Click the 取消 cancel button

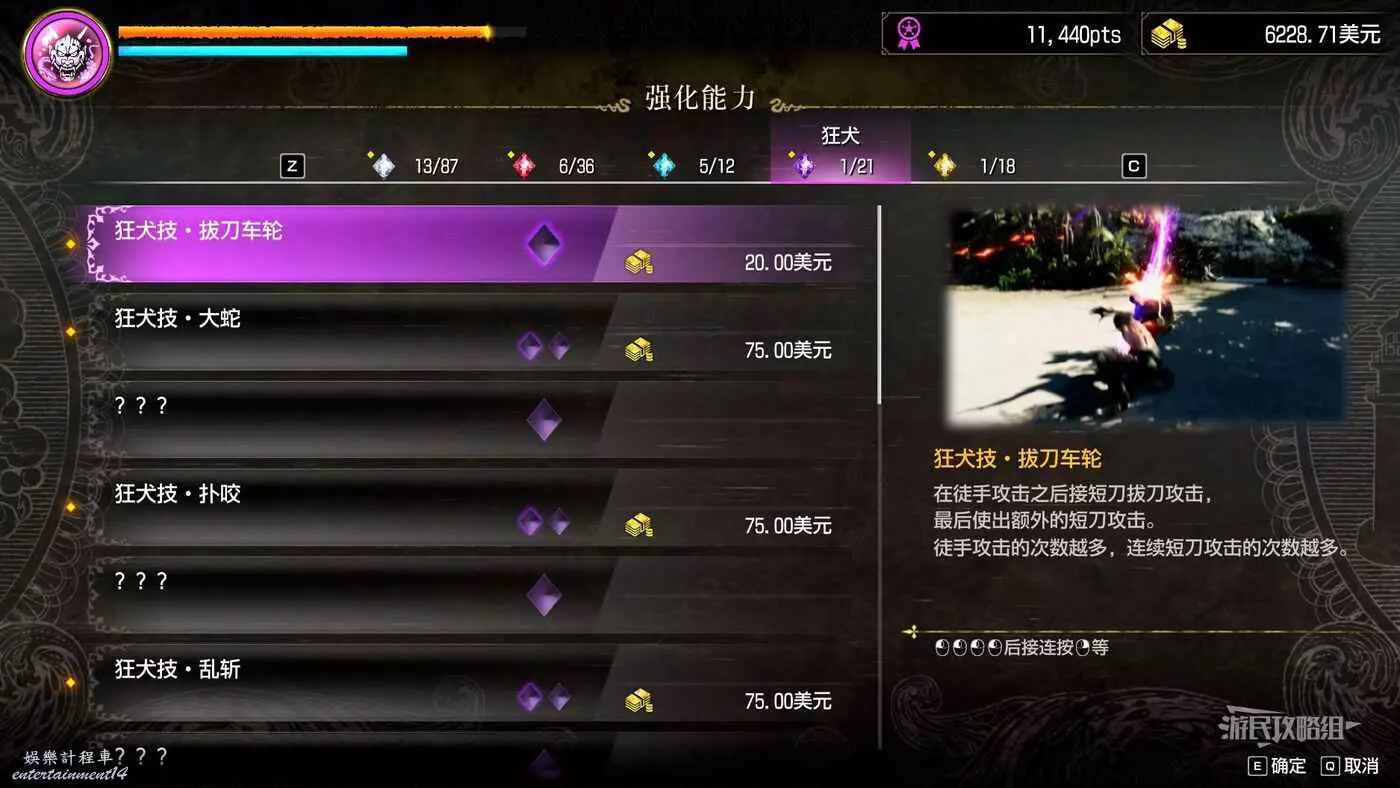coord(1350,766)
